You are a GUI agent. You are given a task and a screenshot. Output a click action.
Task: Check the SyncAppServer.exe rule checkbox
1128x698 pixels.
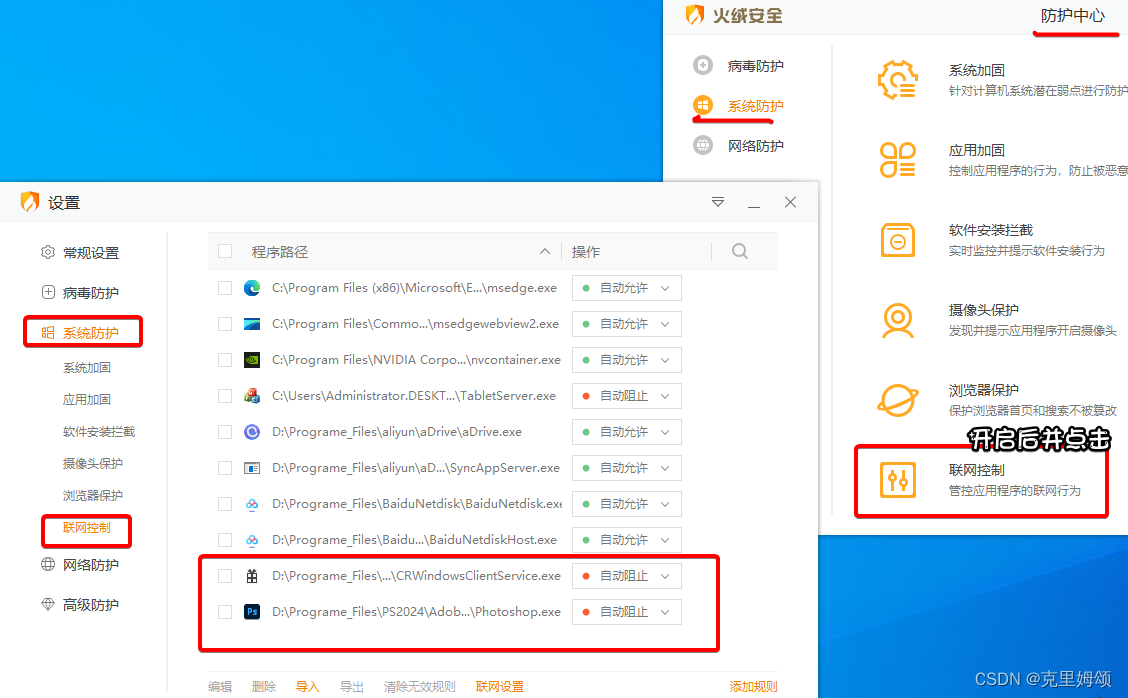[225, 468]
